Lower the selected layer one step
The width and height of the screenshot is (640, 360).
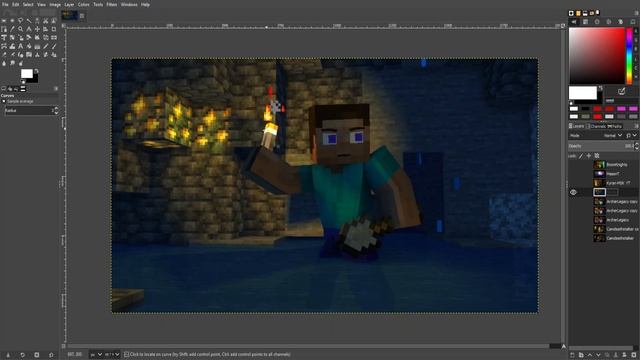[x=598, y=355]
